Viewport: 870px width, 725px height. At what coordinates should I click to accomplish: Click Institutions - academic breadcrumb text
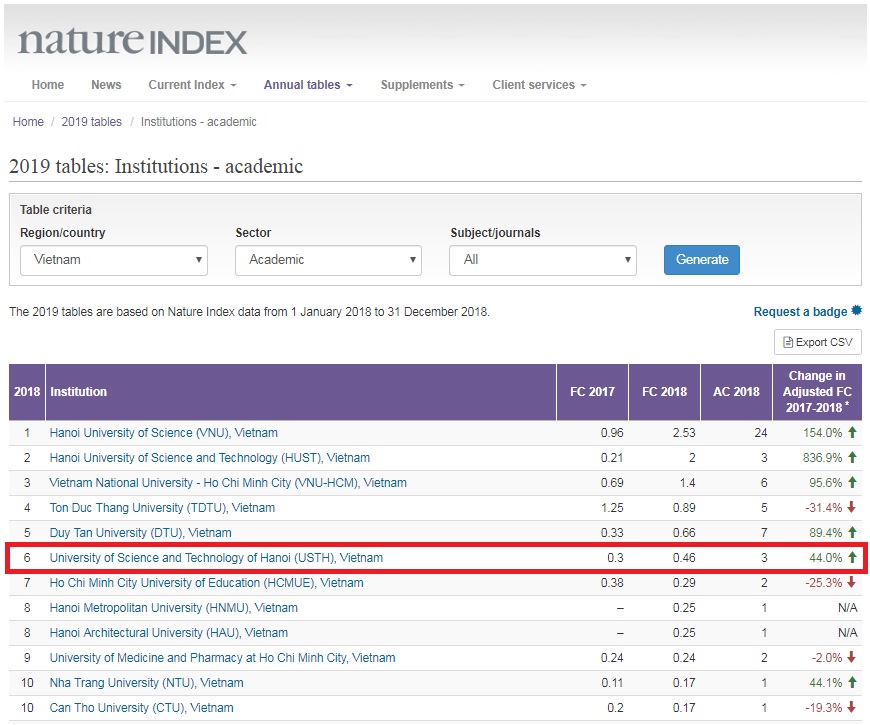coord(199,121)
